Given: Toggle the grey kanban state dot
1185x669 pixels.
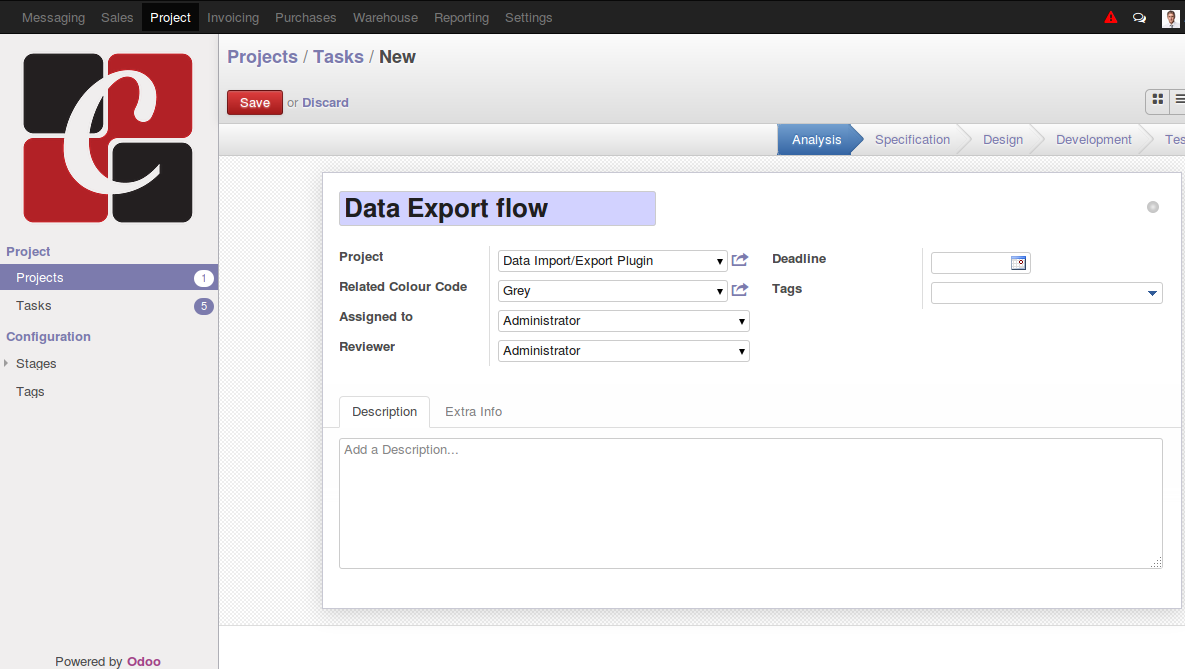Looking at the screenshot, I should (x=1153, y=207).
